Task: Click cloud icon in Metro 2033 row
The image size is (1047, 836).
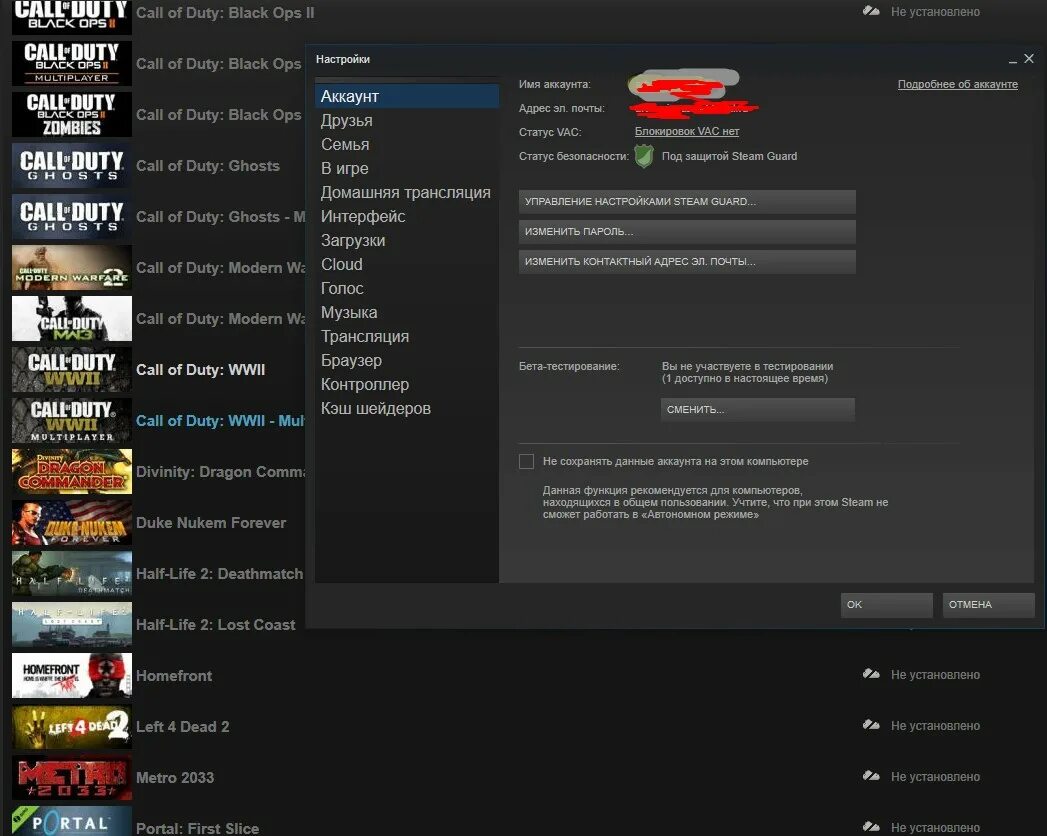Action: click(871, 776)
